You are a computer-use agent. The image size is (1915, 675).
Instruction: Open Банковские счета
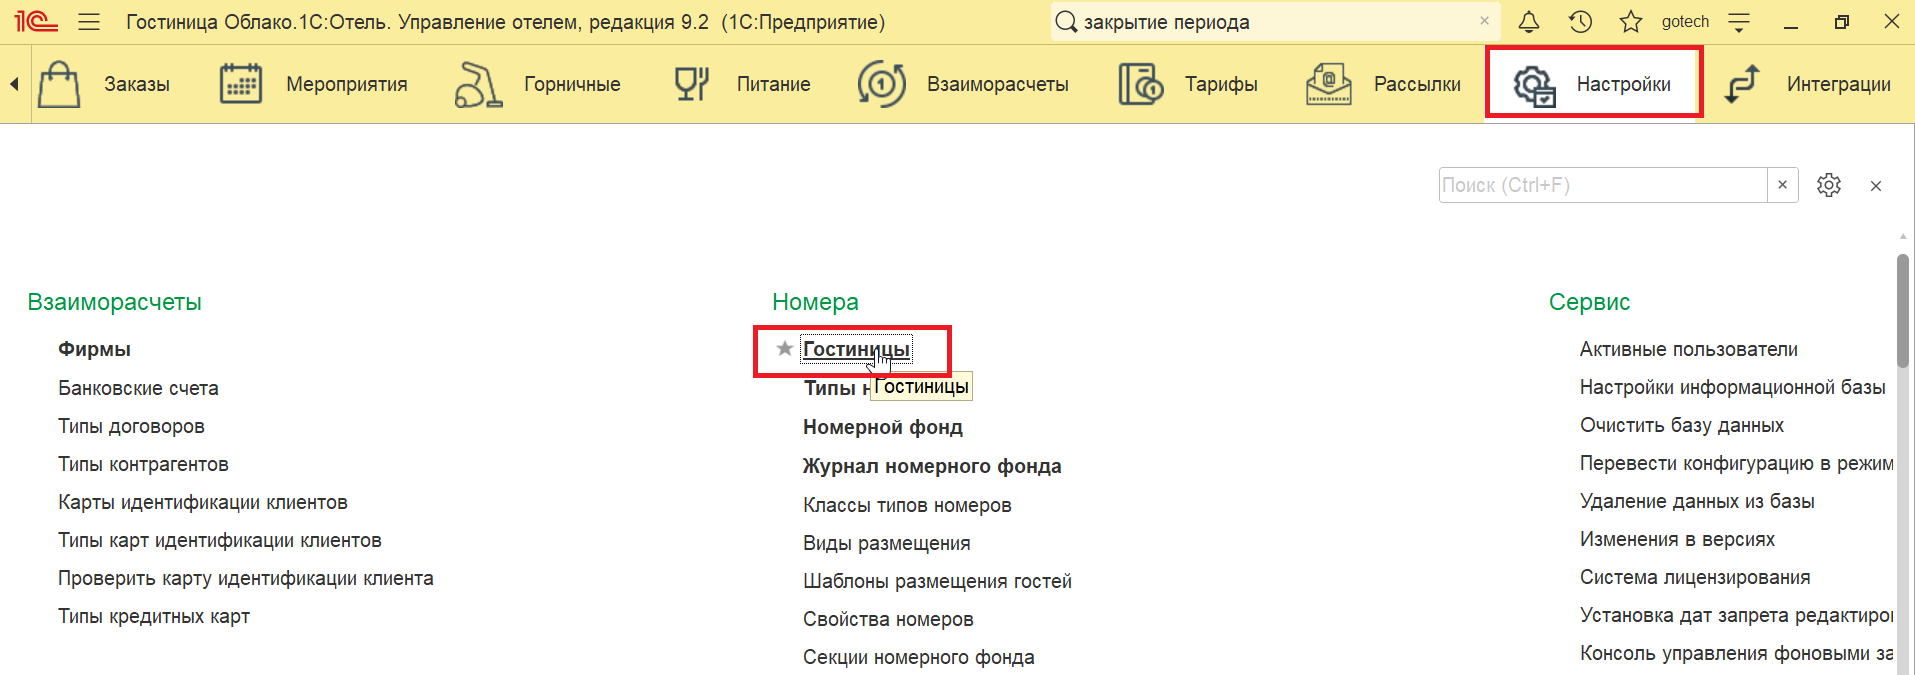(138, 388)
